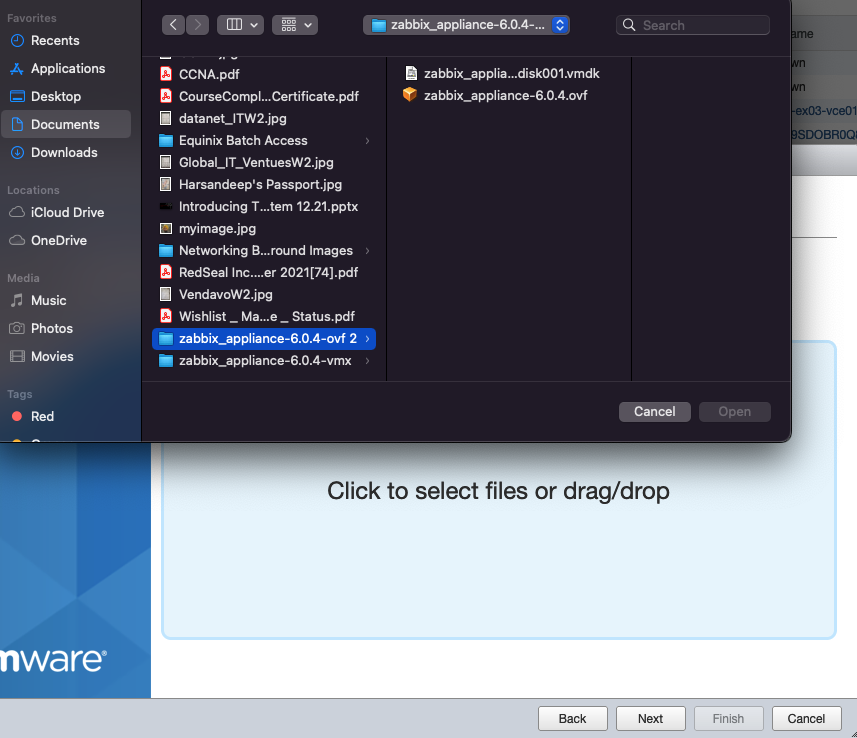Select Wishlist _ Ma...e _ Status.pdf file
857x738 pixels.
(264, 316)
